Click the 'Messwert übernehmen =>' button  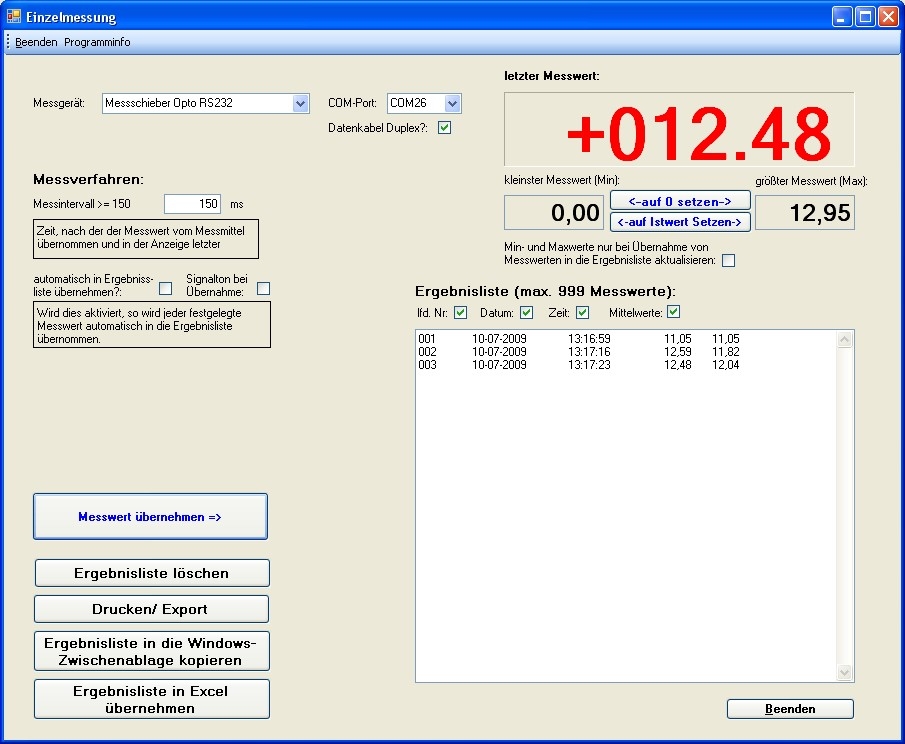150,517
